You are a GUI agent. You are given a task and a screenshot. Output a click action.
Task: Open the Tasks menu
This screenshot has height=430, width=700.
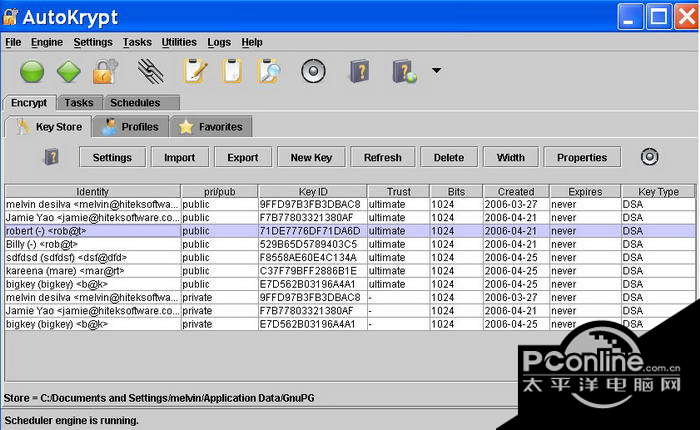(137, 42)
